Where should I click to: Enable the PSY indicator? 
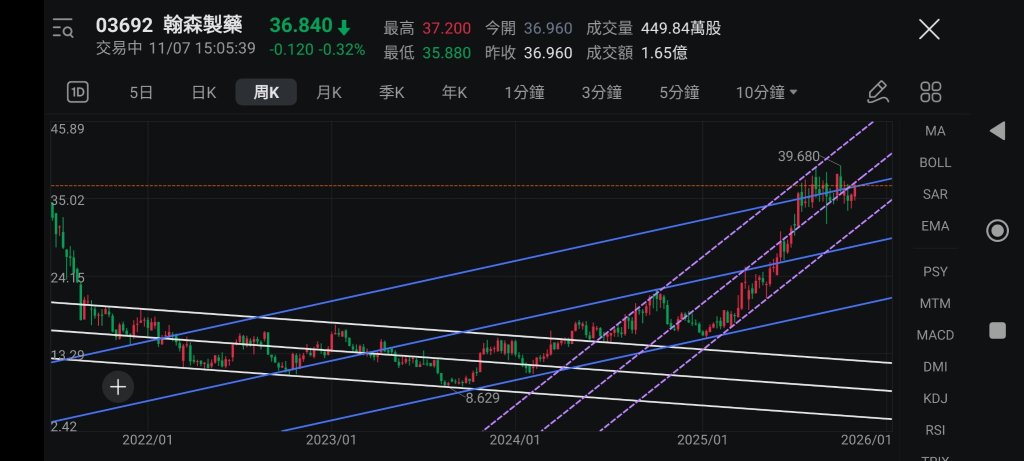pos(935,272)
